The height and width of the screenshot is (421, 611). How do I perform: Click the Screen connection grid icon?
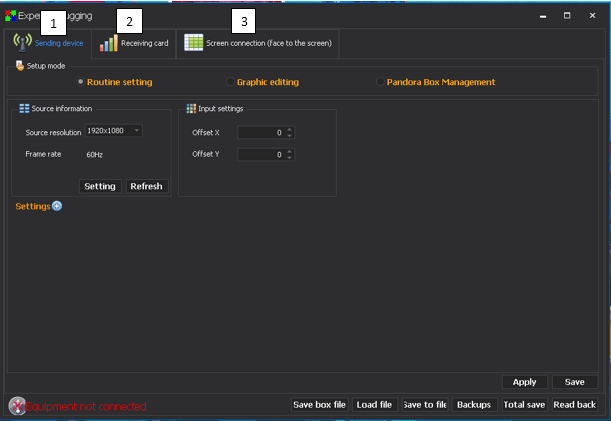click(193, 43)
